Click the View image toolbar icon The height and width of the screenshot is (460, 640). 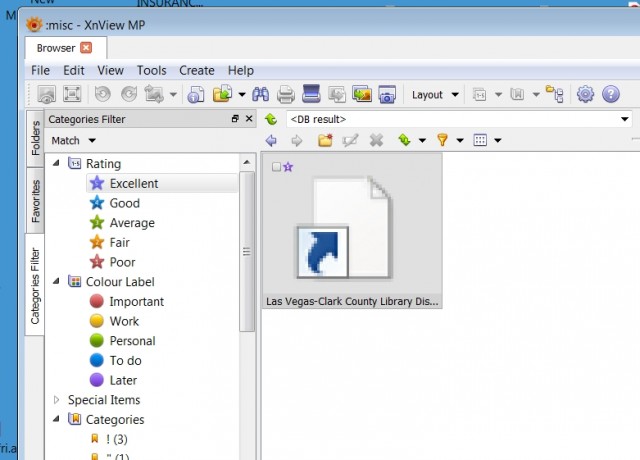pos(47,94)
